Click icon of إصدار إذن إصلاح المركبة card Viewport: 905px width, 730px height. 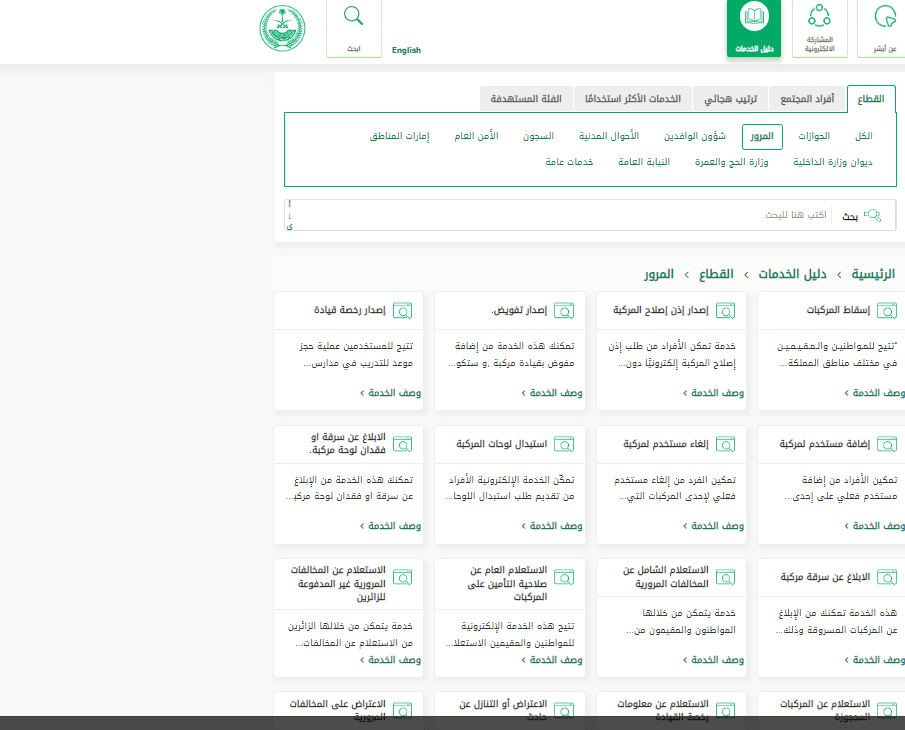pyautogui.click(x=726, y=310)
